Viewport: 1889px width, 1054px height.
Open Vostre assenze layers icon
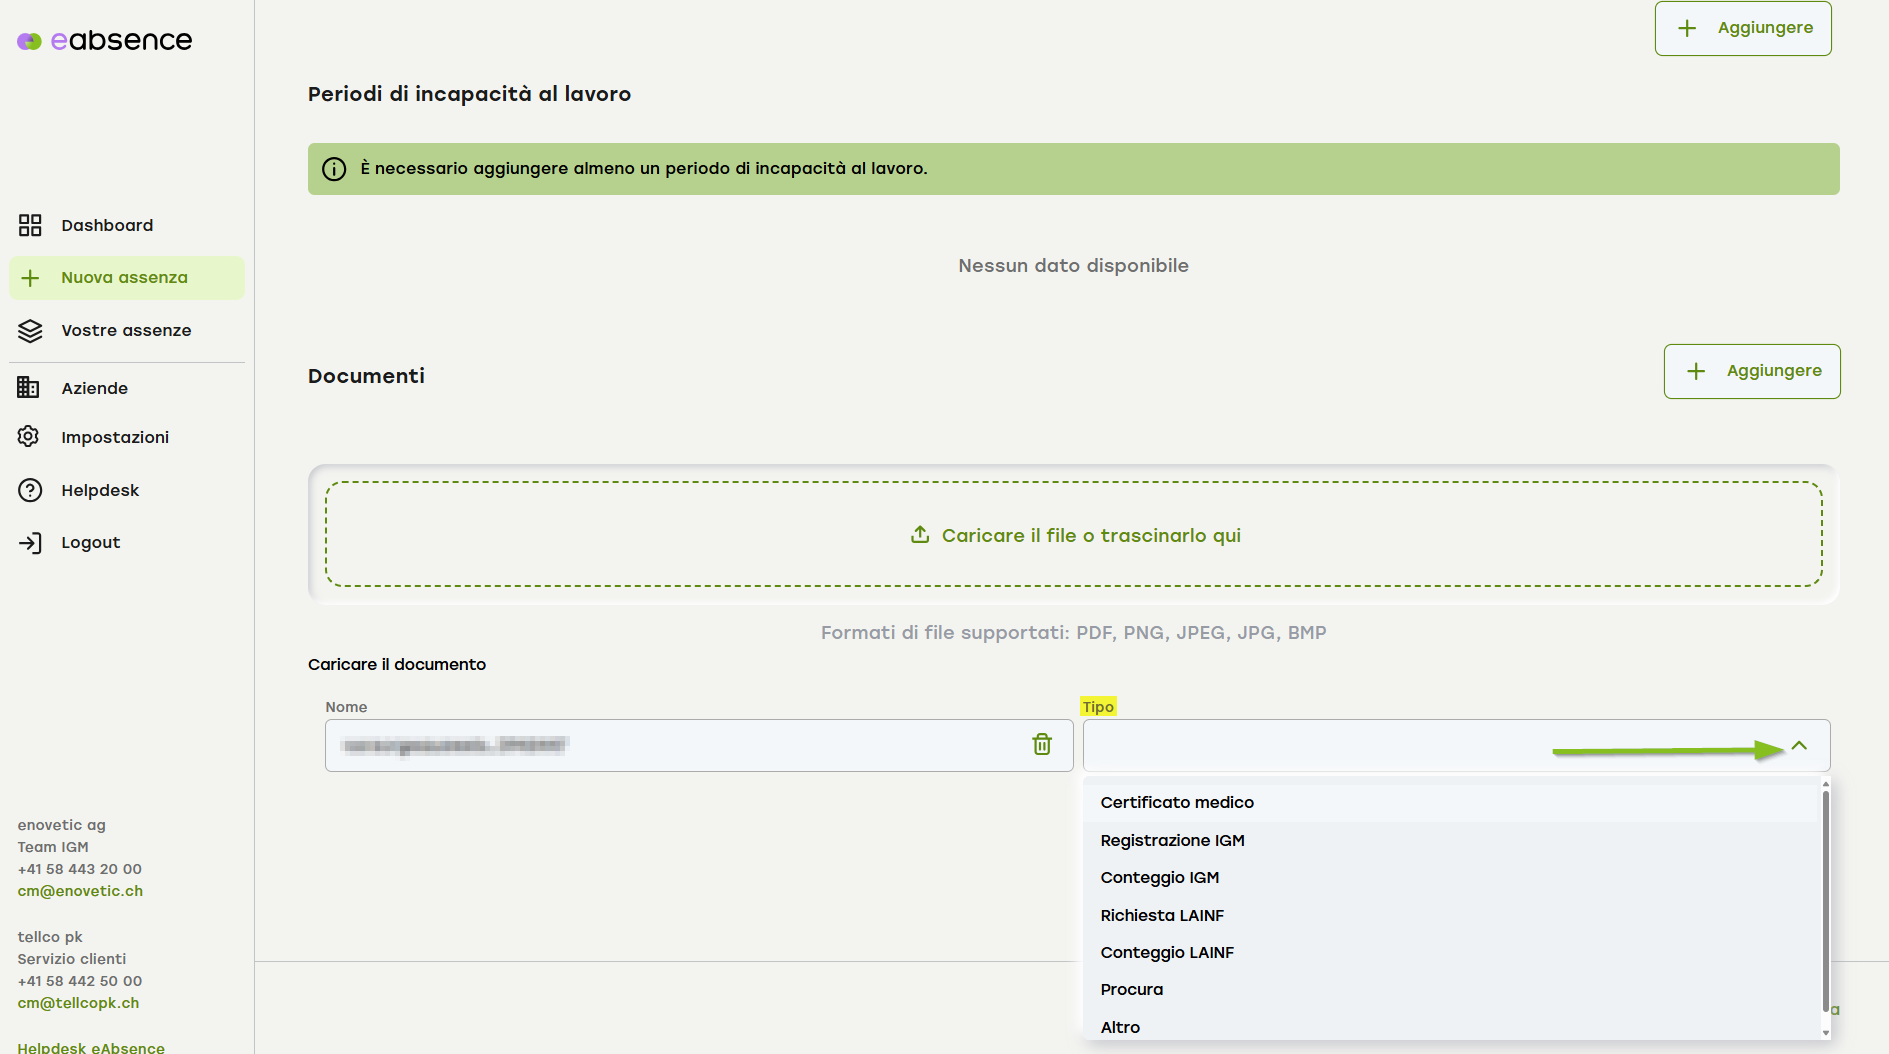[30, 331]
